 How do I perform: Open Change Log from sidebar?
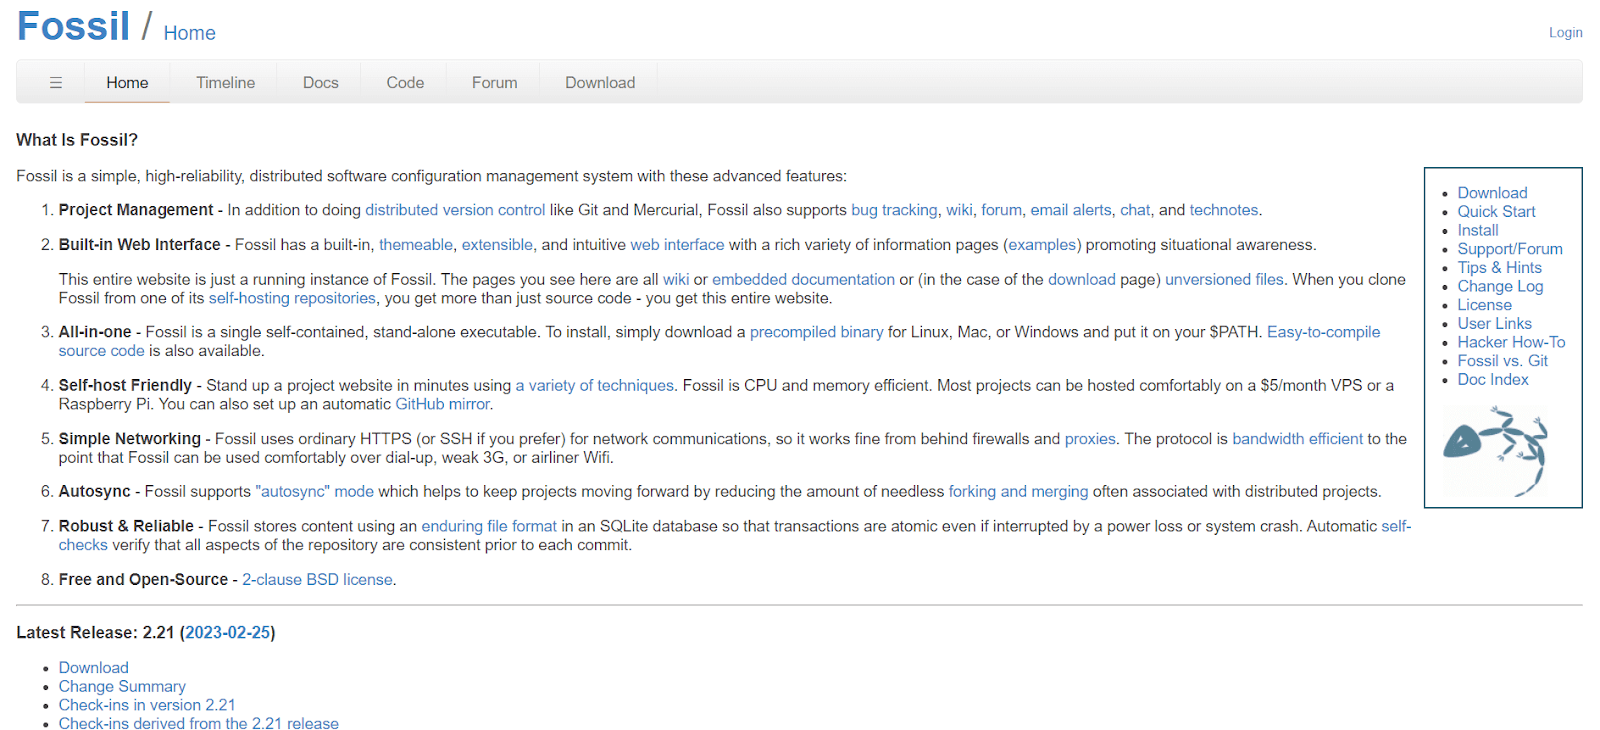click(x=1500, y=286)
